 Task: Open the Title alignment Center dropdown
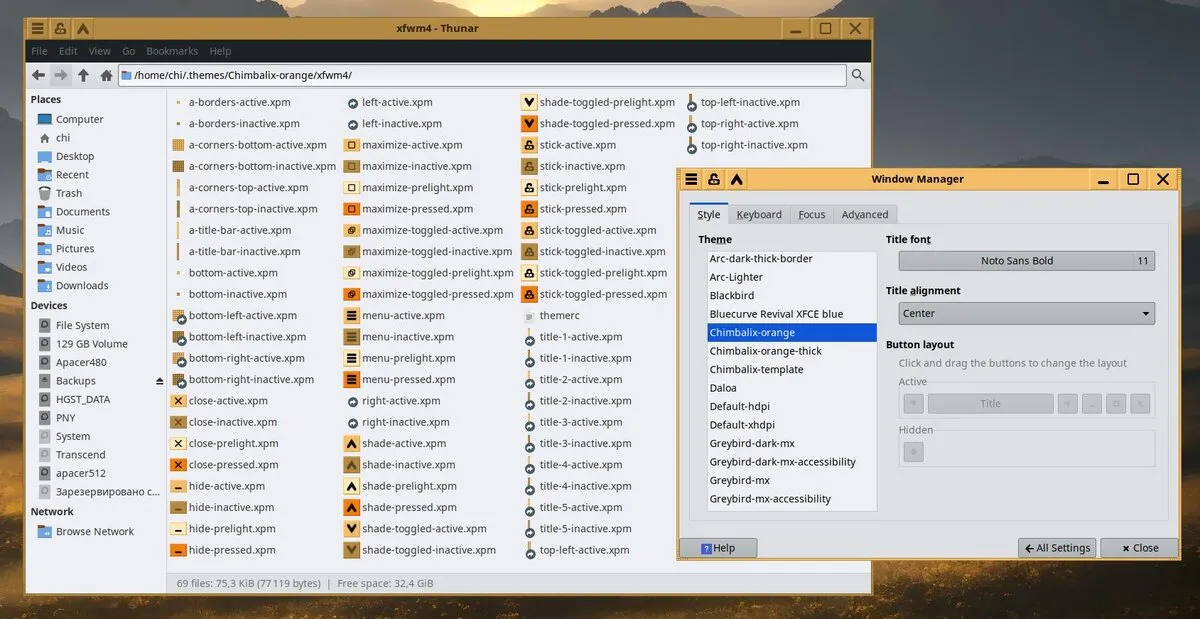(x=1026, y=313)
